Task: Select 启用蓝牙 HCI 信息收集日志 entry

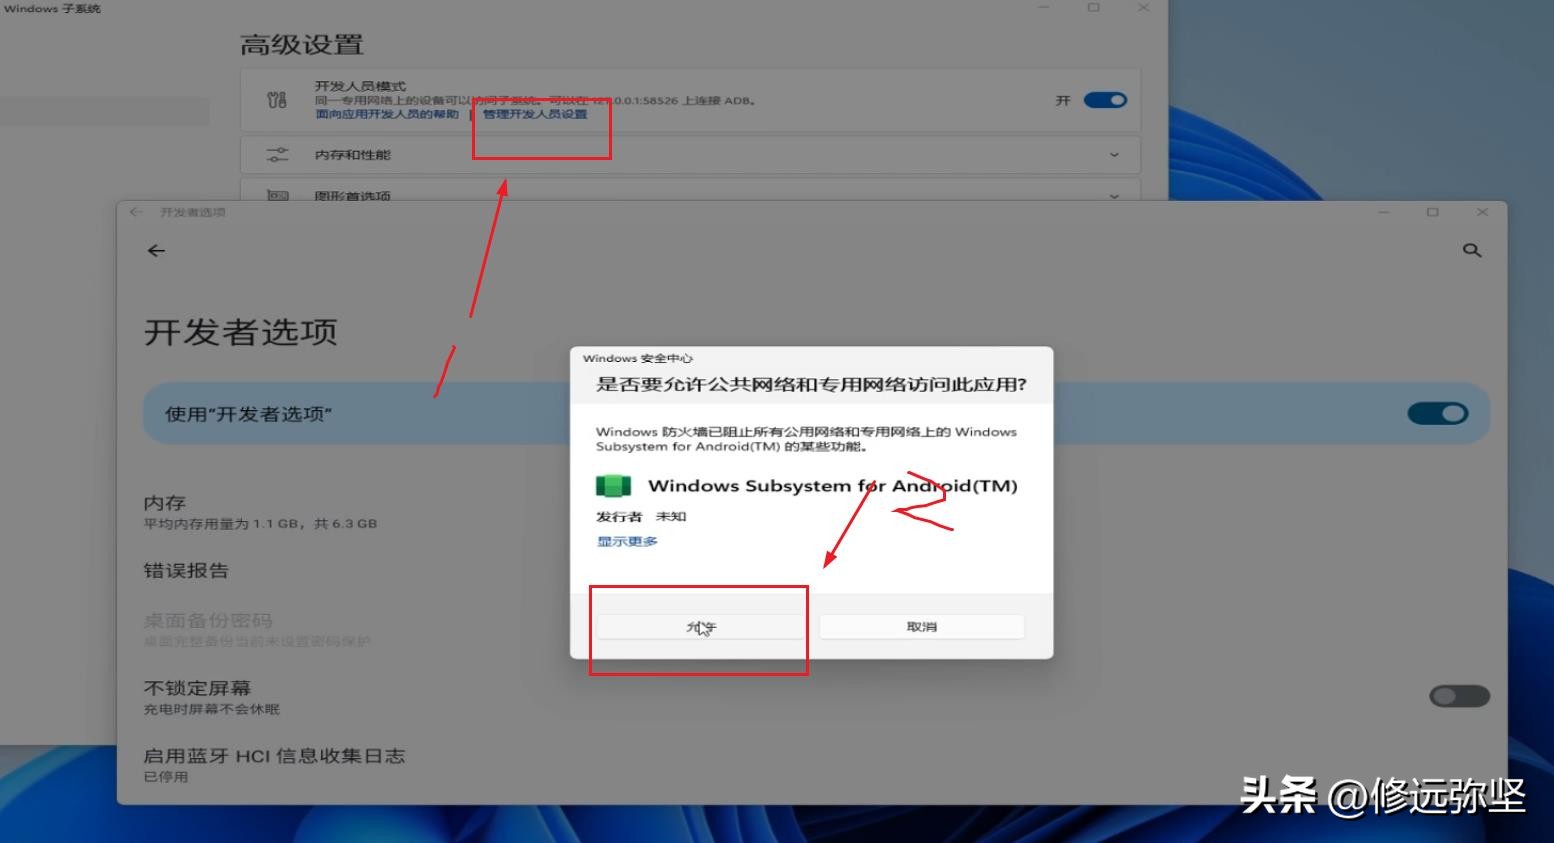Action: [x=274, y=764]
